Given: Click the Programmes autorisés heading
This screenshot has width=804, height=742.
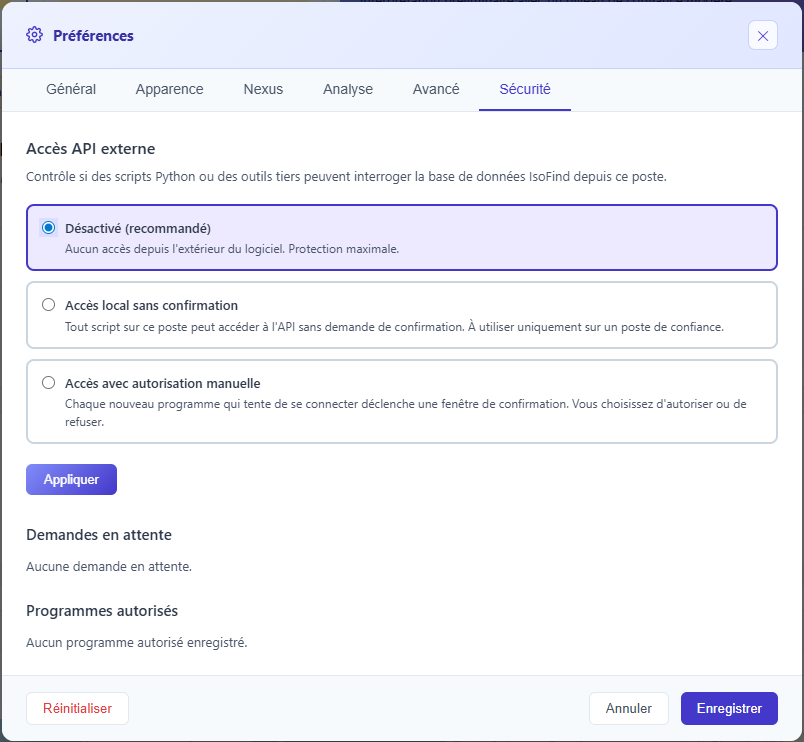Looking at the screenshot, I should click(x=102, y=610).
